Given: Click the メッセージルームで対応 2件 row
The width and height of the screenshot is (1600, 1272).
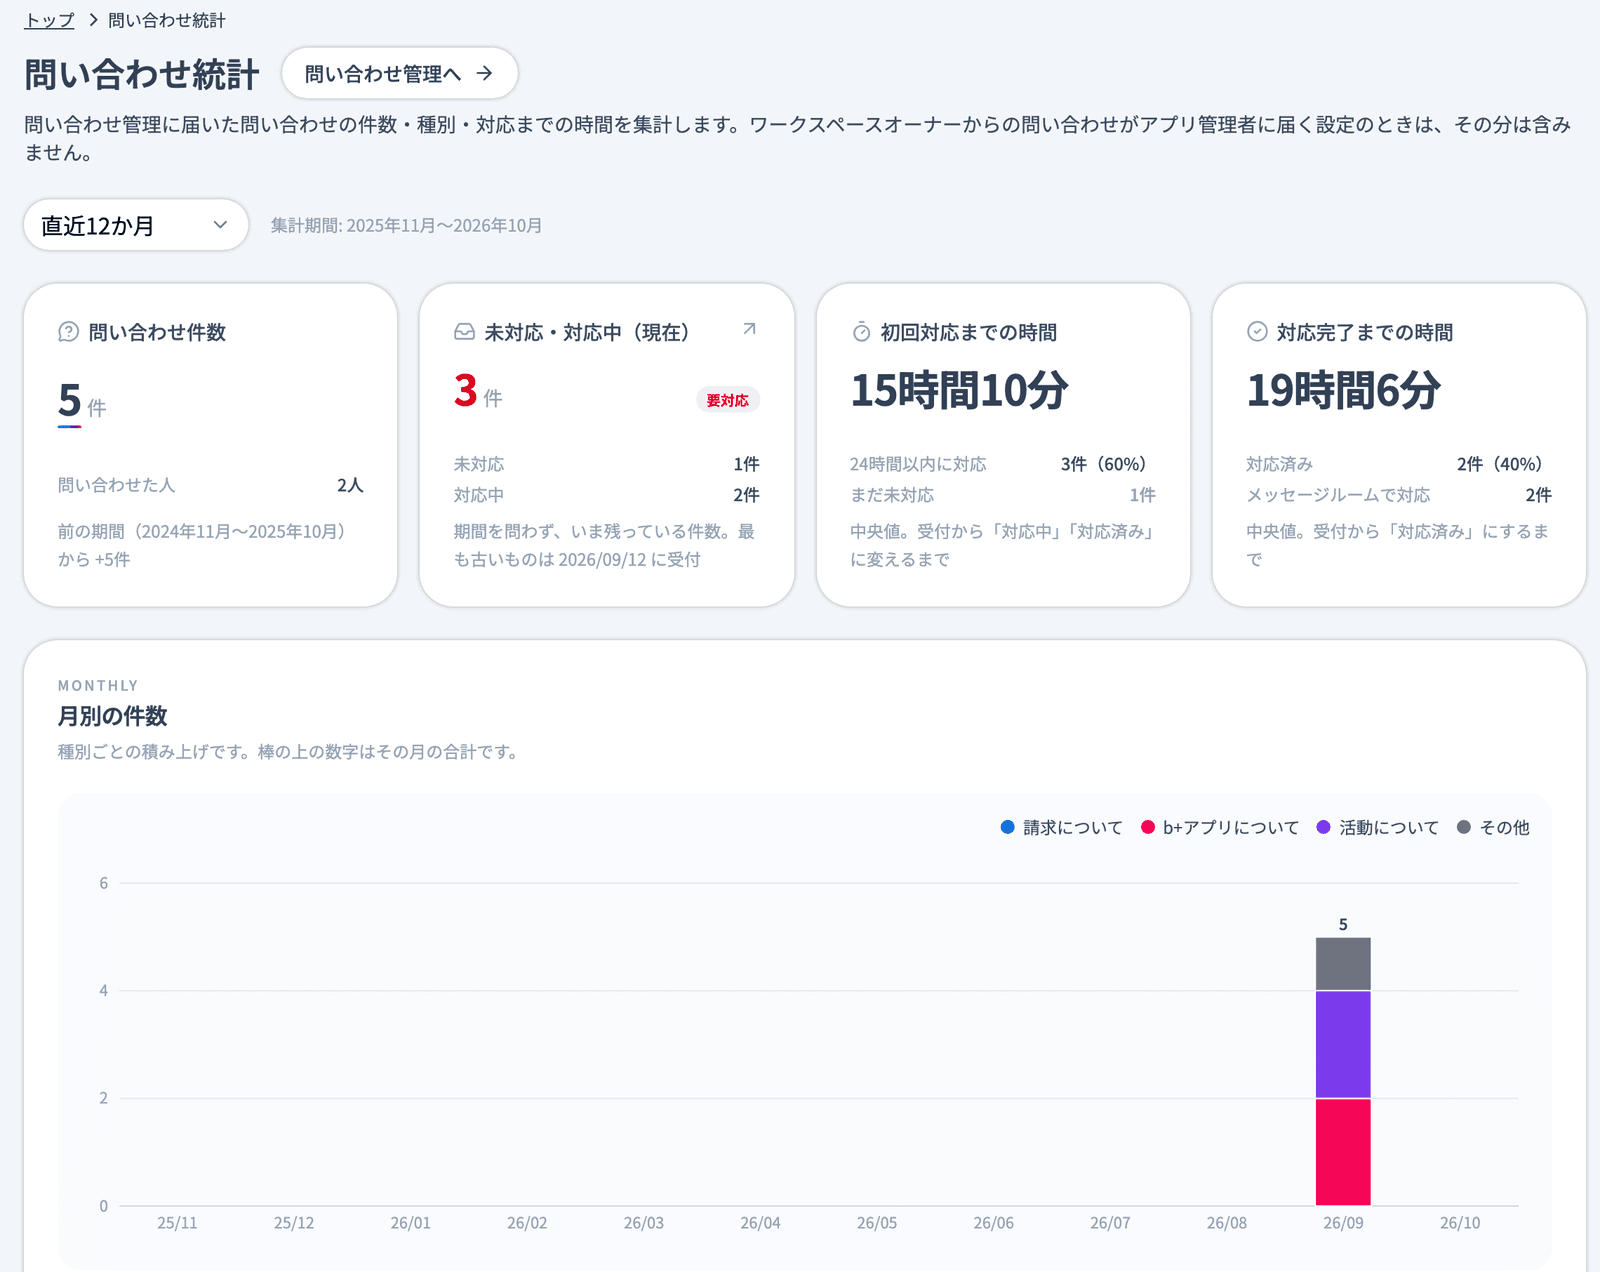Looking at the screenshot, I should click(1398, 495).
